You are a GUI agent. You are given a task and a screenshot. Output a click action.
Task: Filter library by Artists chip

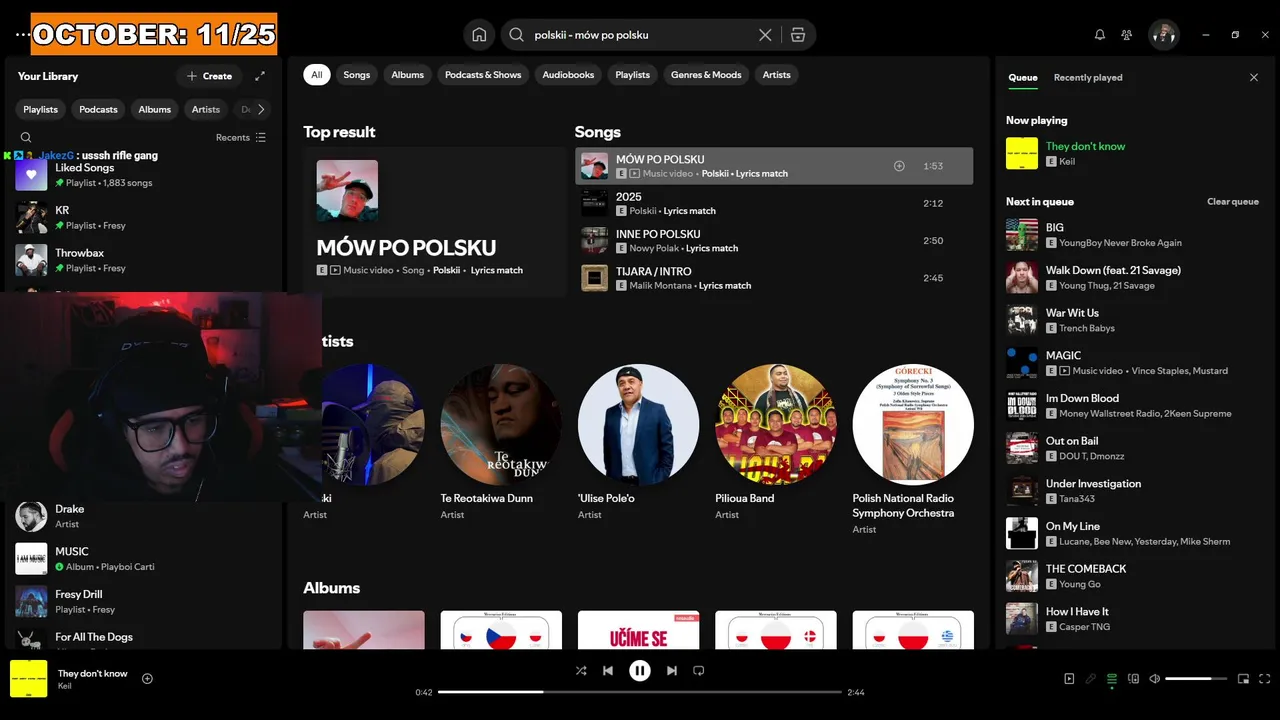click(x=206, y=110)
